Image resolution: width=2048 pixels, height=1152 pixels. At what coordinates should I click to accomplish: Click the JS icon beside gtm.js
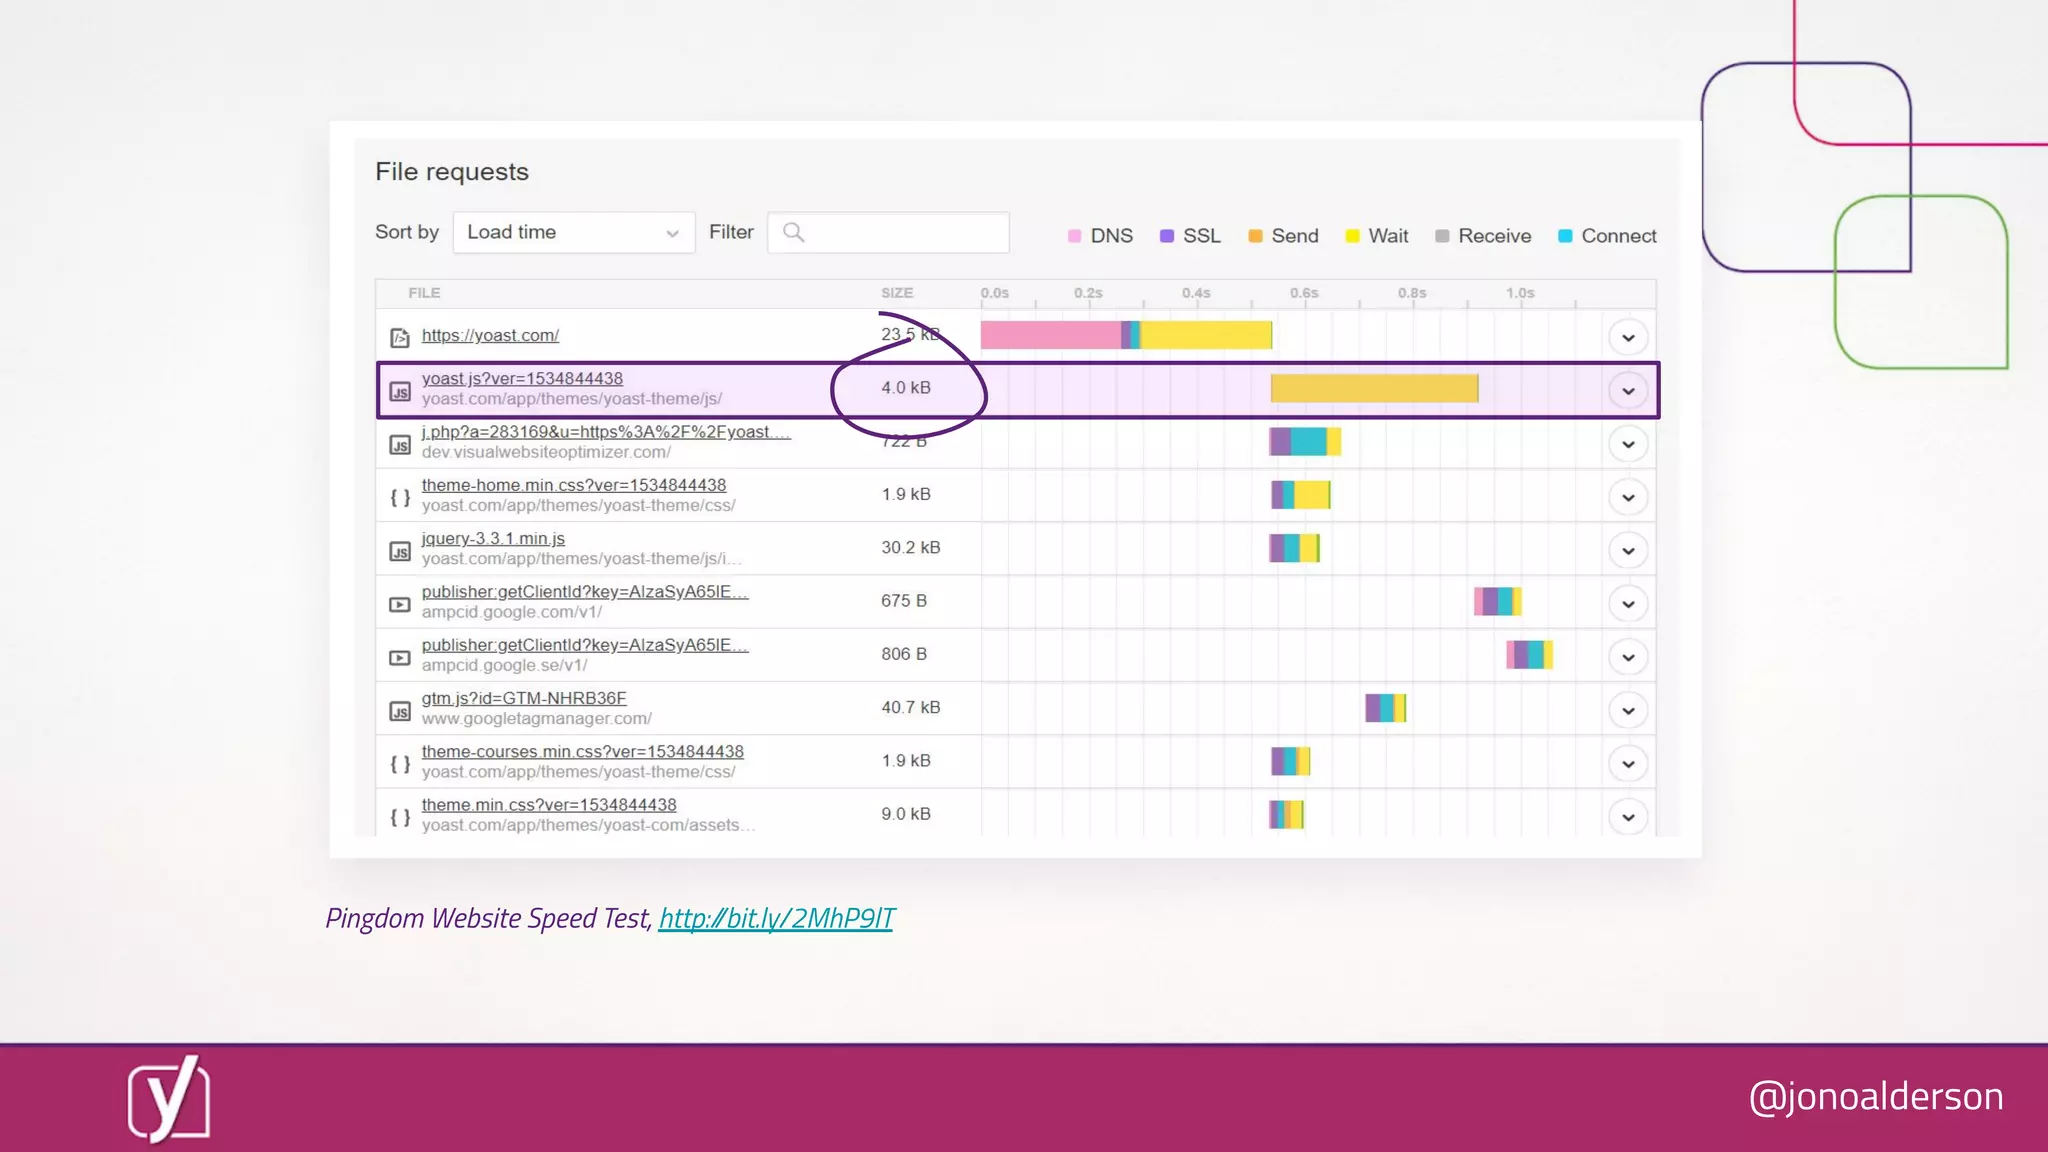400,711
